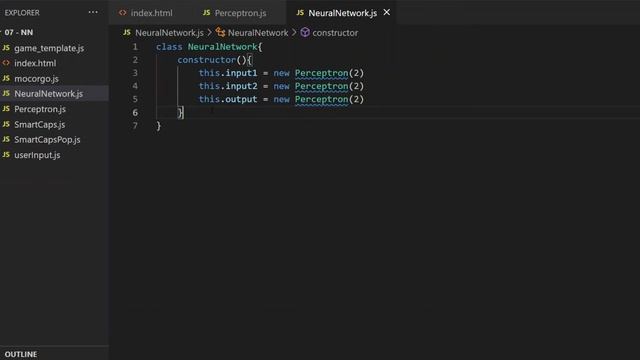This screenshot has height=360, width=640.
Task: Open userInput.js in the explorer
Action: click(x=37, y=155)
